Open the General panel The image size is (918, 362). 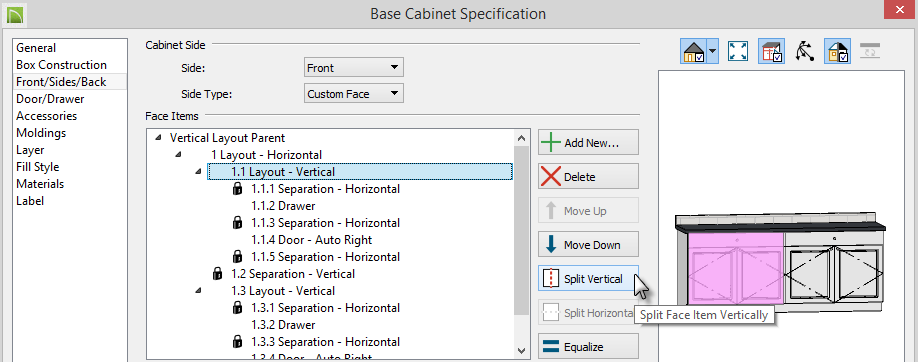click(36, 48)
